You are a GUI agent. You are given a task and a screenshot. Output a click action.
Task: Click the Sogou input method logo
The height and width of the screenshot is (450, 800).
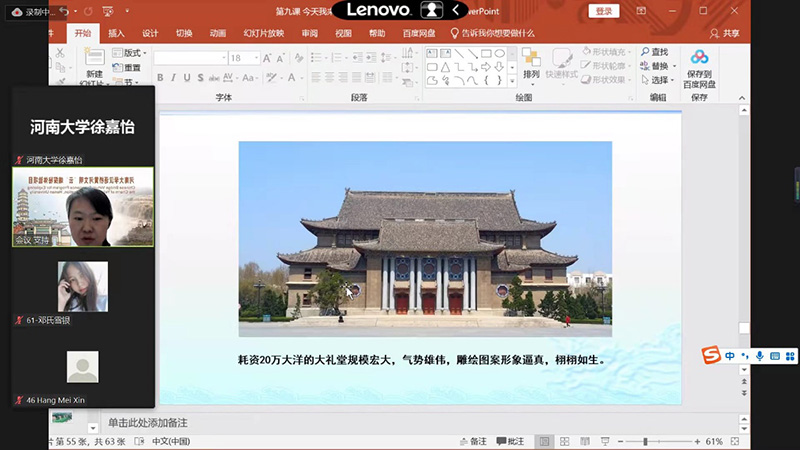coord(710,356)
